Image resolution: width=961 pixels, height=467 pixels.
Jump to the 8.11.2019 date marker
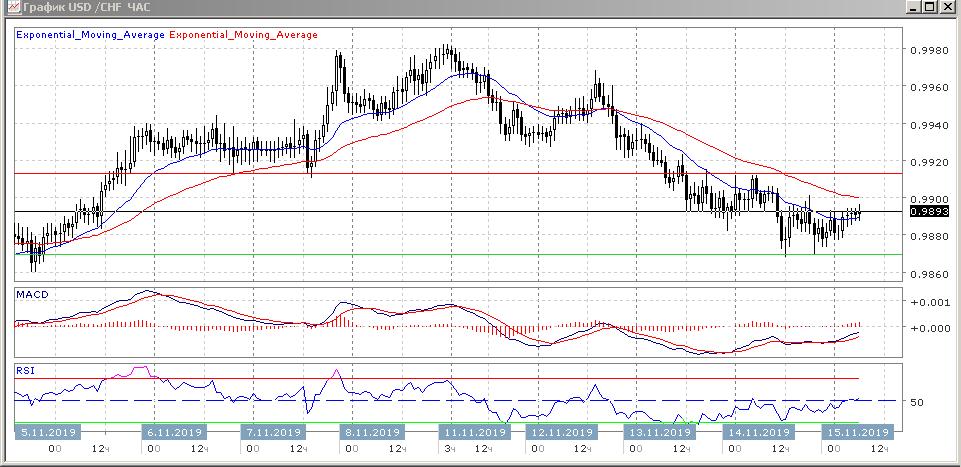(x=371, y=433)
